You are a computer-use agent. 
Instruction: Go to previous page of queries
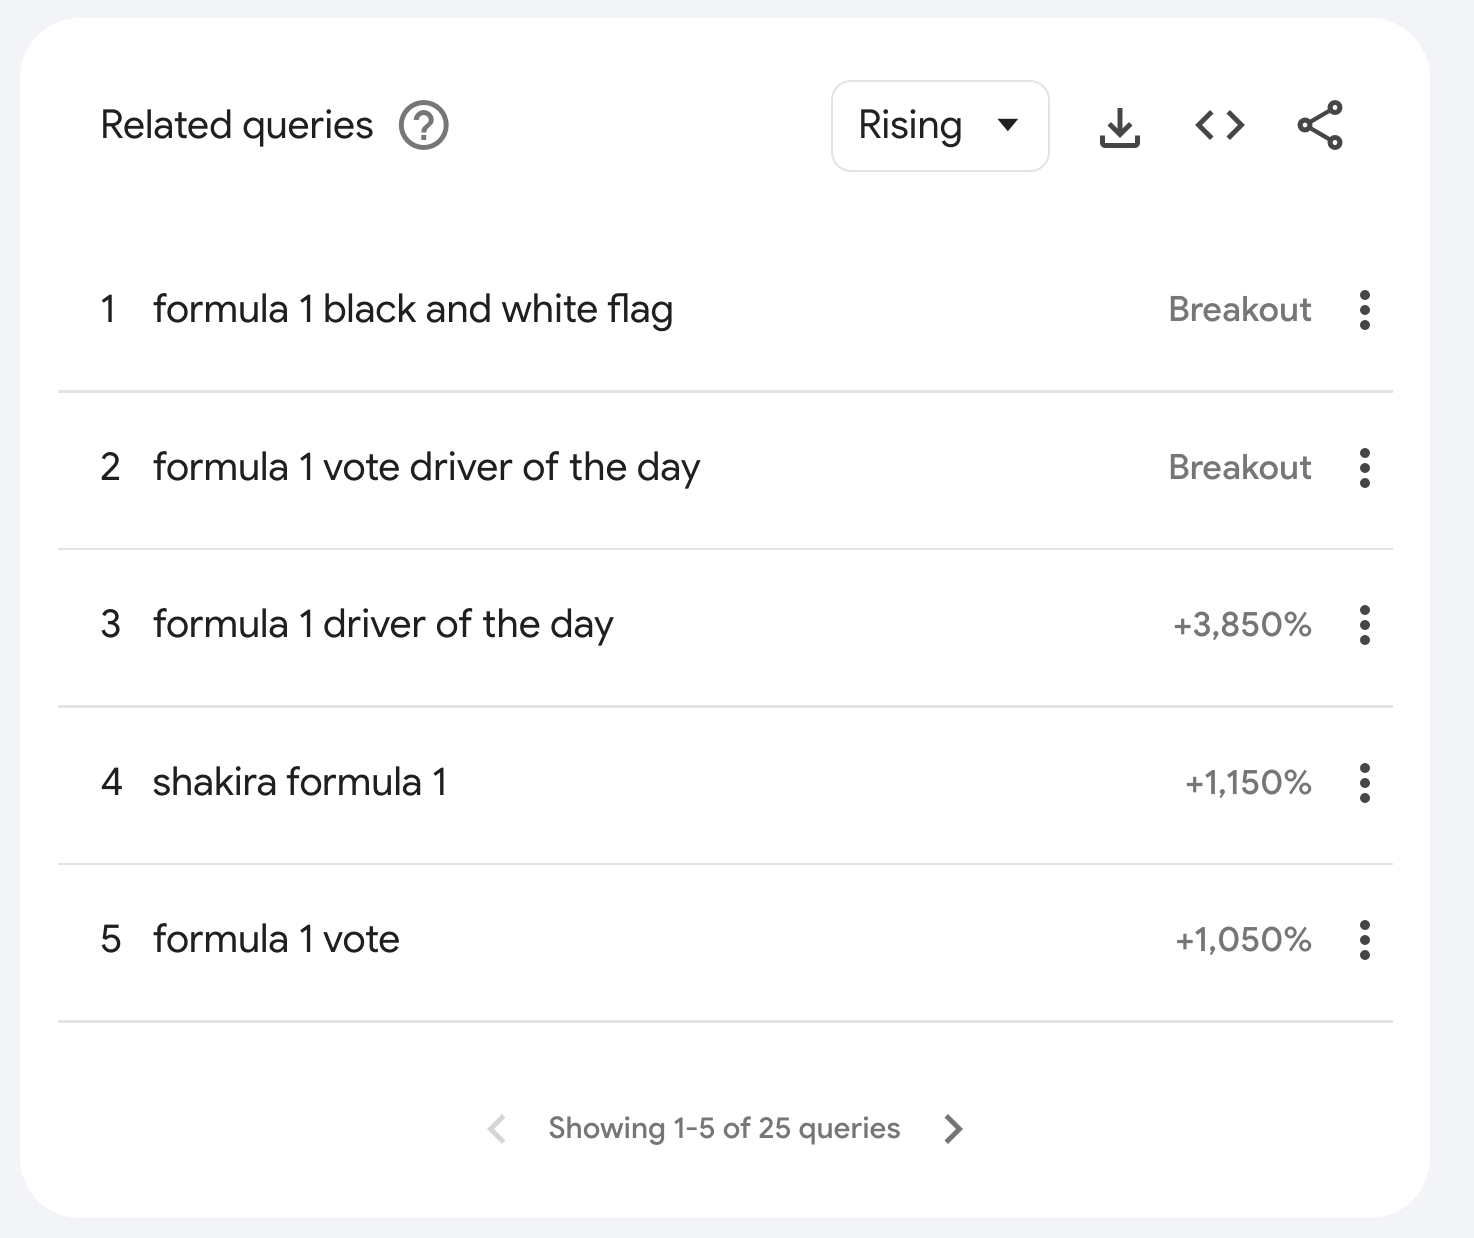pyautogui.click(x=497, y=1129)
